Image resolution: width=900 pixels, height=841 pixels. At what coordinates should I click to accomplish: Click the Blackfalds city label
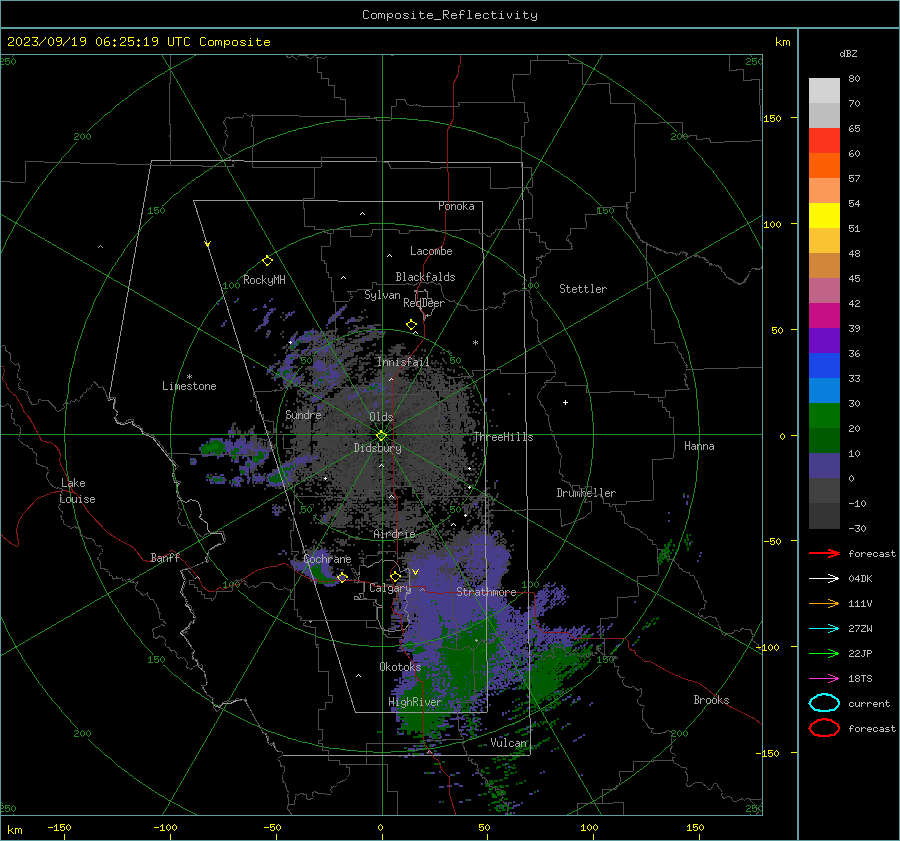click(x=425, y=277)
